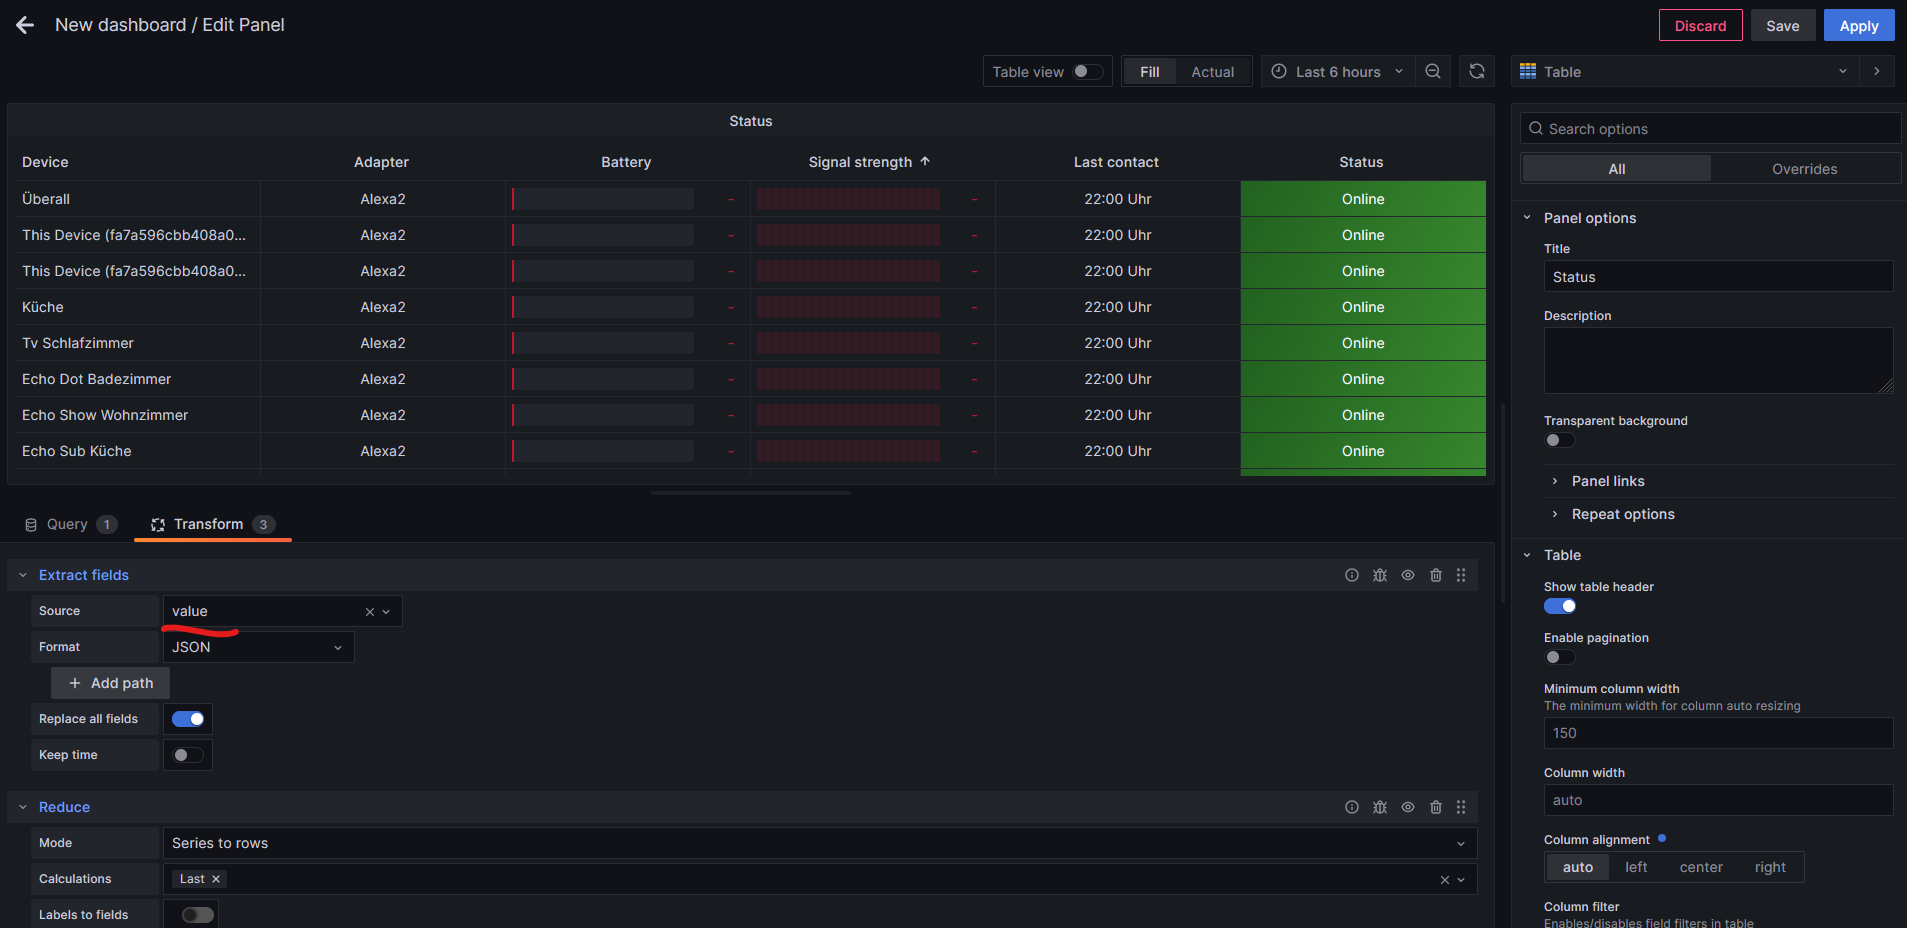
Task: Delete the Reduce transformation
Action: 1436,807
